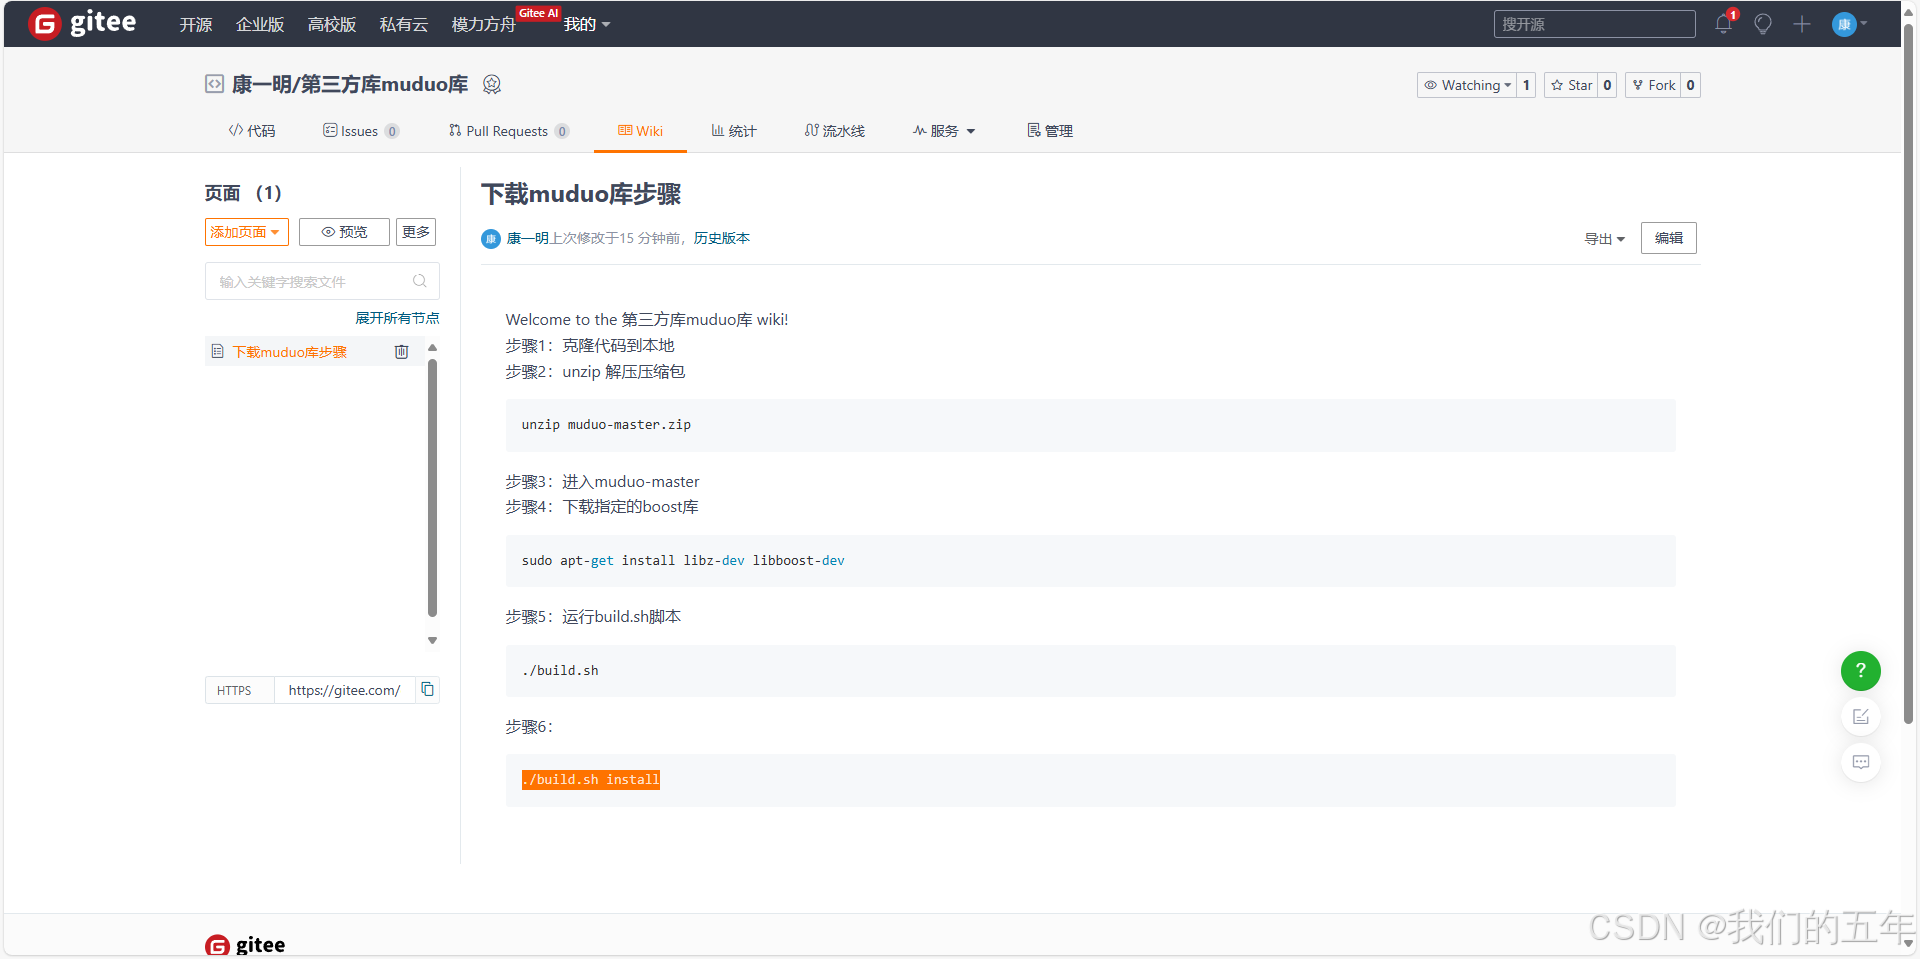Click the notification bell icon
Viewport: 1920px width, 959px height.
[1723, 24]
